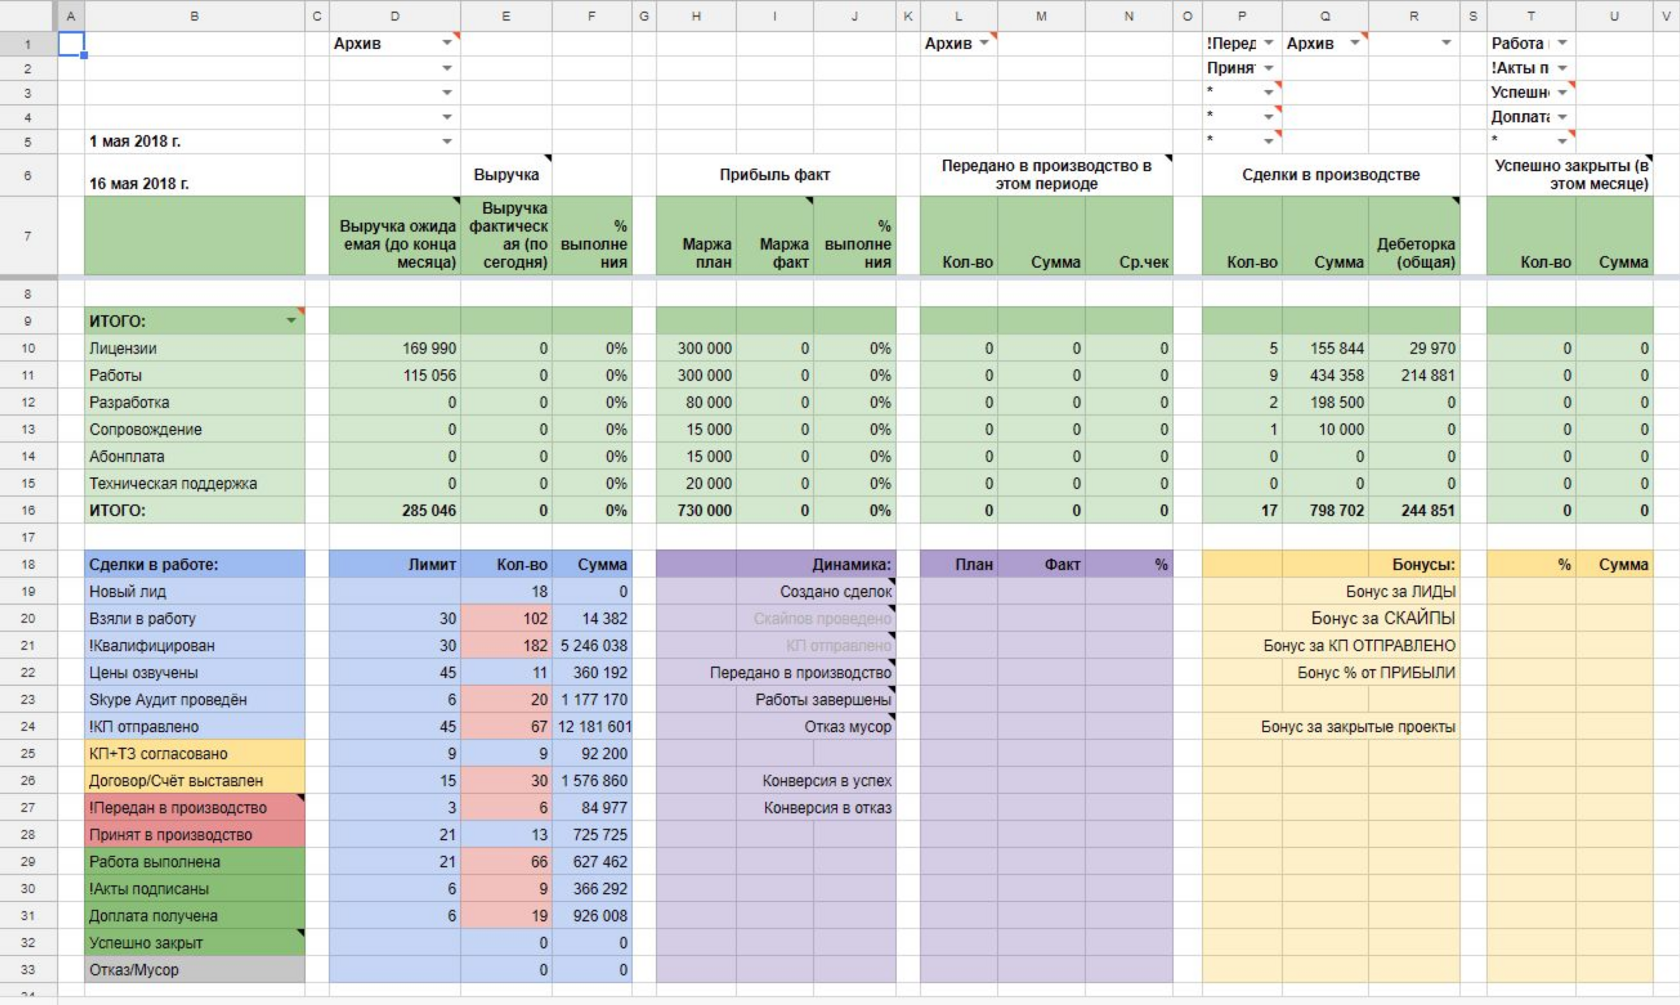
Task: Select the КП+ТЗ согласовано cell
Action: tap(194, 753)
